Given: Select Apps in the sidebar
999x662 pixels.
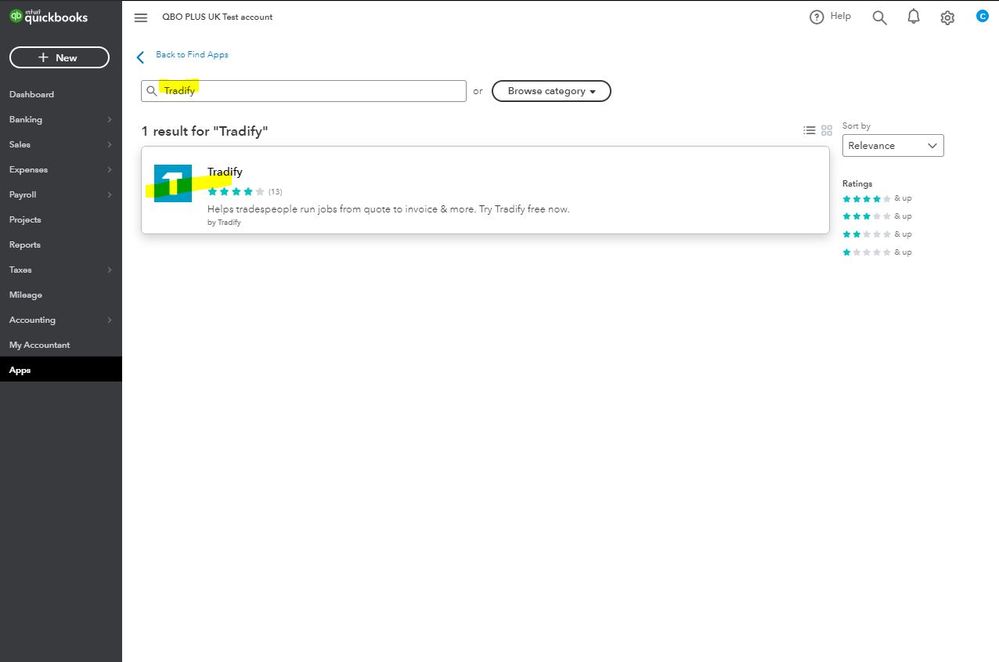Looking at the screenshot, I should coord(61,370).
